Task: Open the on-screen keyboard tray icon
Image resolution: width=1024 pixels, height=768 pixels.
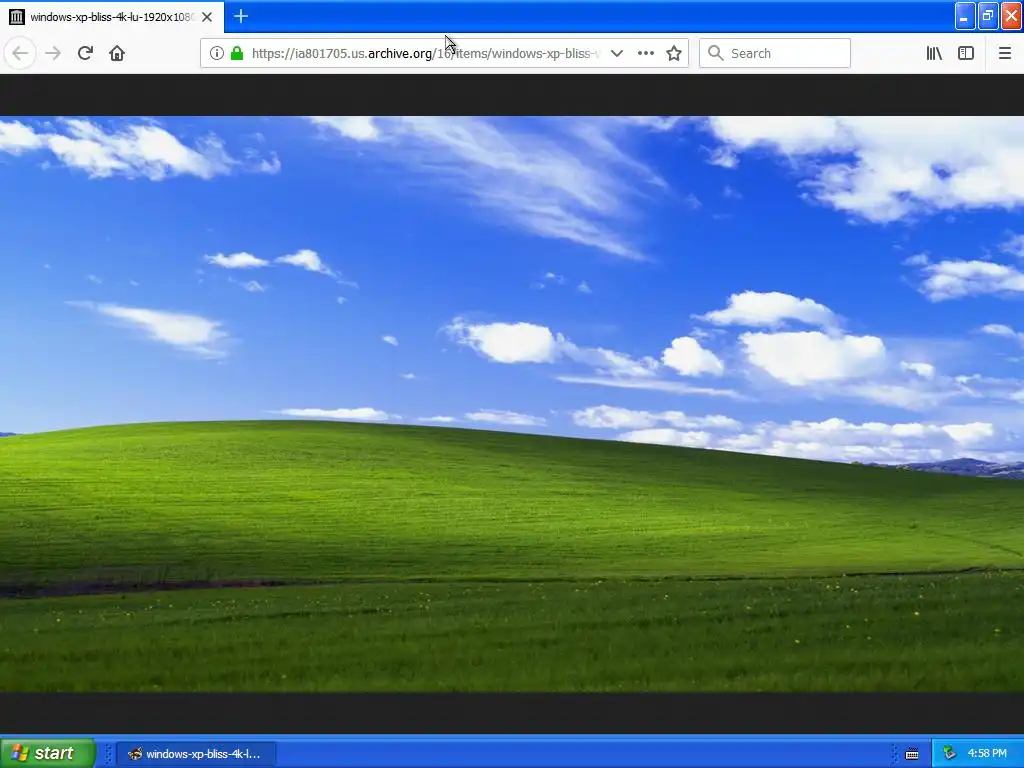Action: (x=912, y=754)
